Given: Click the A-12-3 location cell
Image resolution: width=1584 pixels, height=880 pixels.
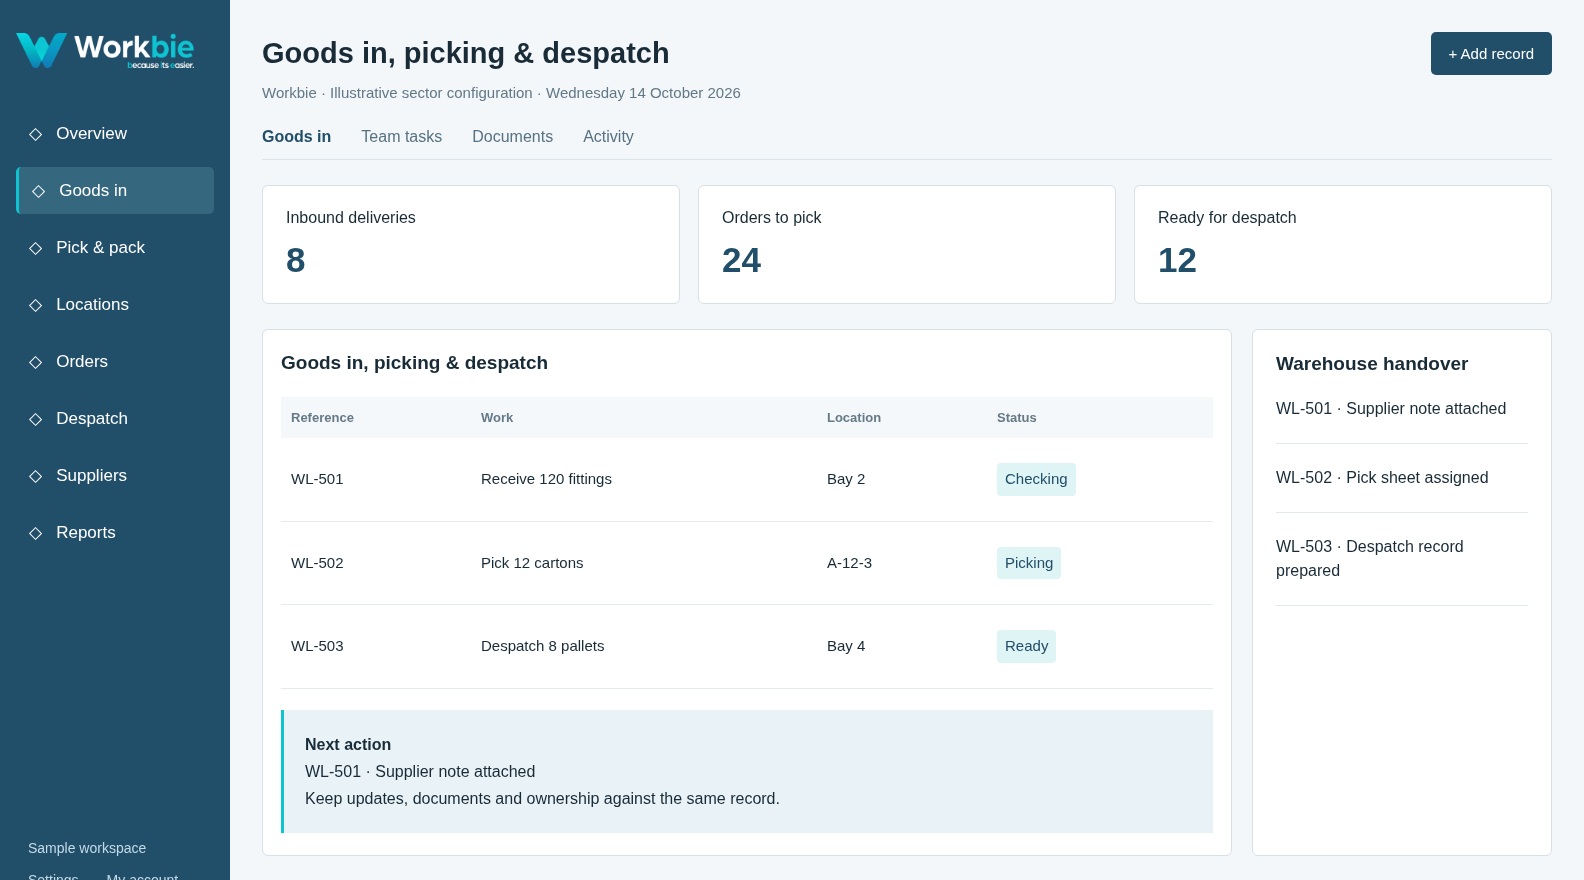Looking at the screenshot, I should coord(849,563).
